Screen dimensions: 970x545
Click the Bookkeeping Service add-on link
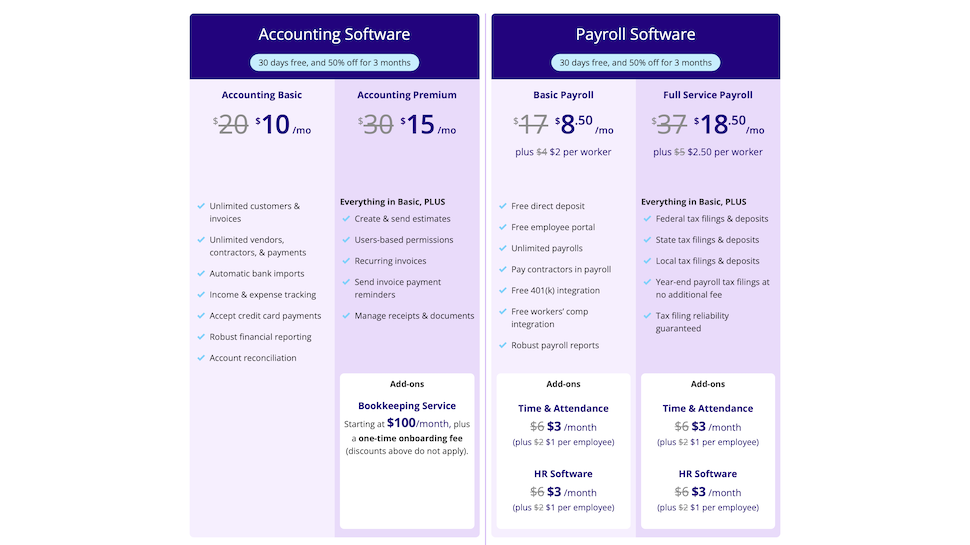407,406
